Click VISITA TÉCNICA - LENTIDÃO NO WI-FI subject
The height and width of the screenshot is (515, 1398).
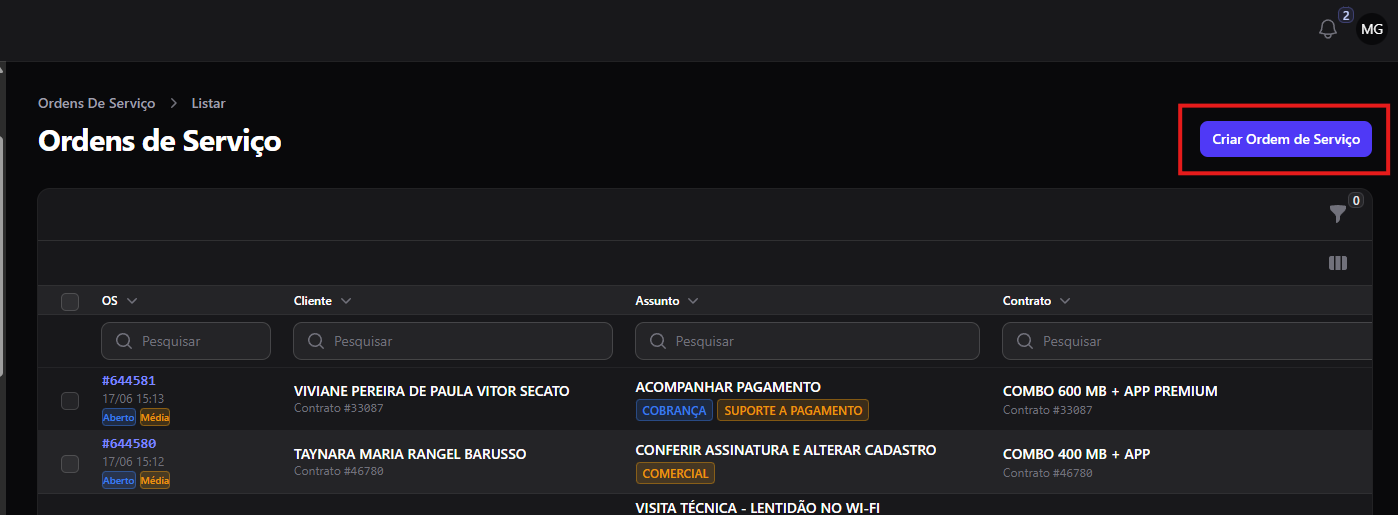point(758,508)
